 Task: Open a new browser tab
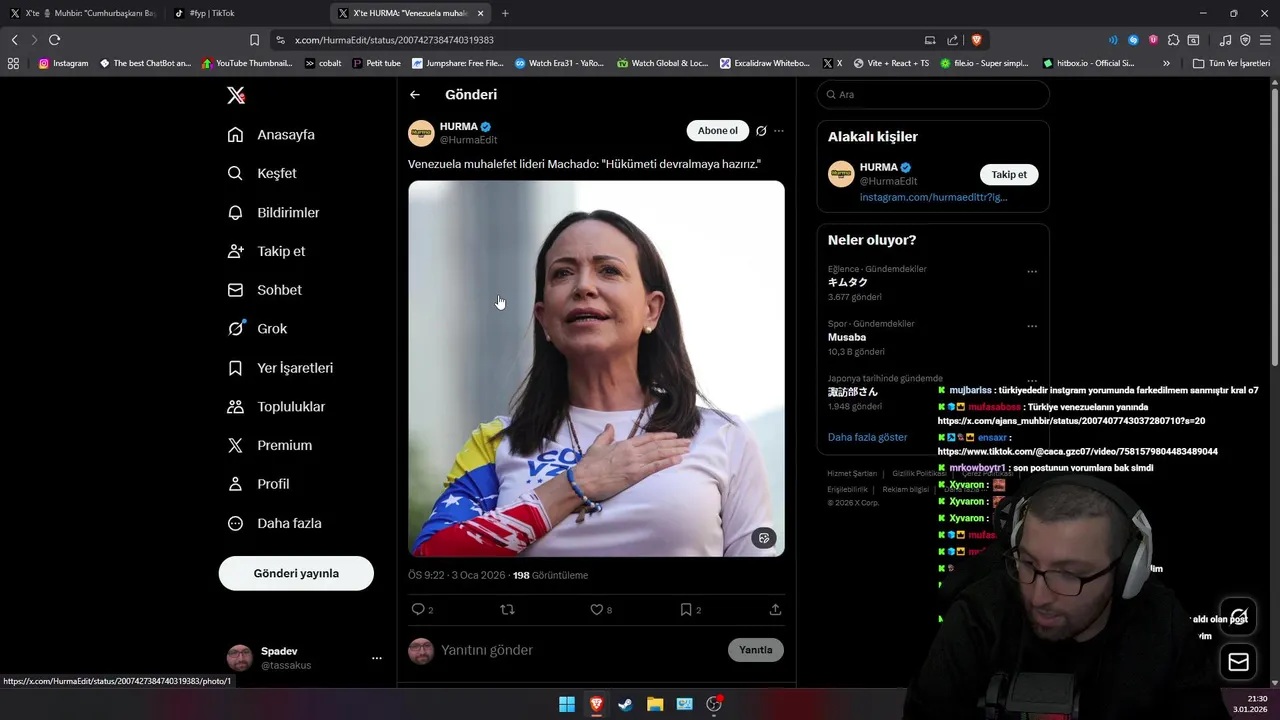[x=505, y=13]
